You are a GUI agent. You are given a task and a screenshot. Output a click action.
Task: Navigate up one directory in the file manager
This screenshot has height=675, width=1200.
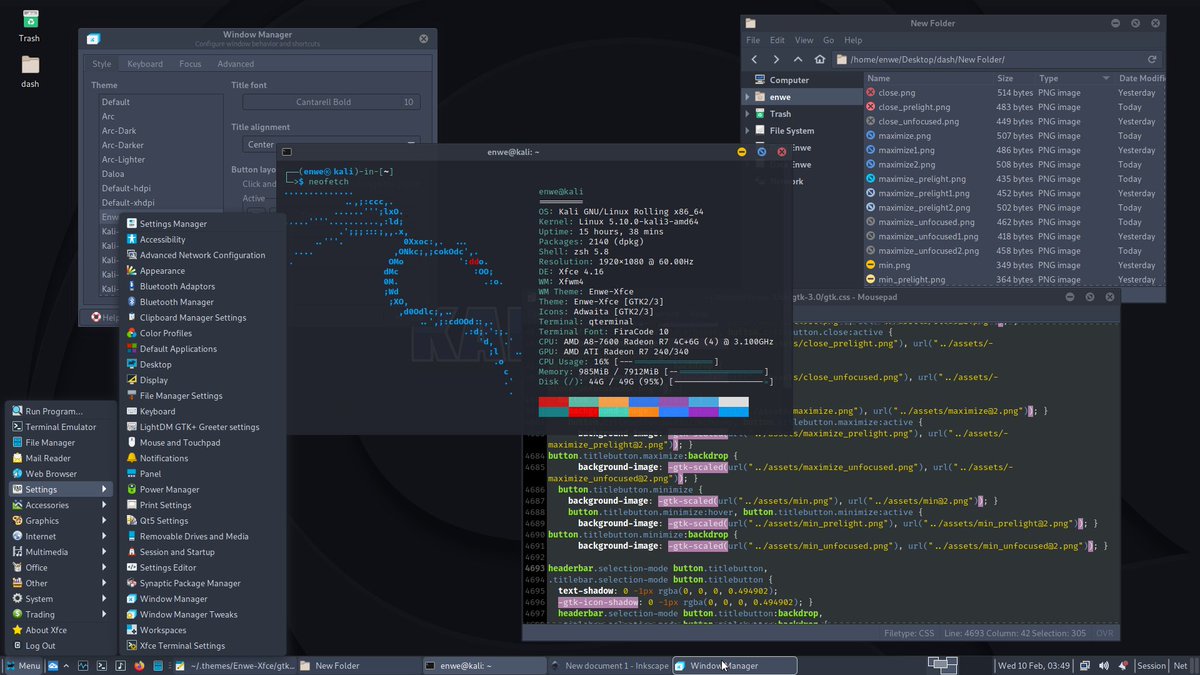click(797, 59)
